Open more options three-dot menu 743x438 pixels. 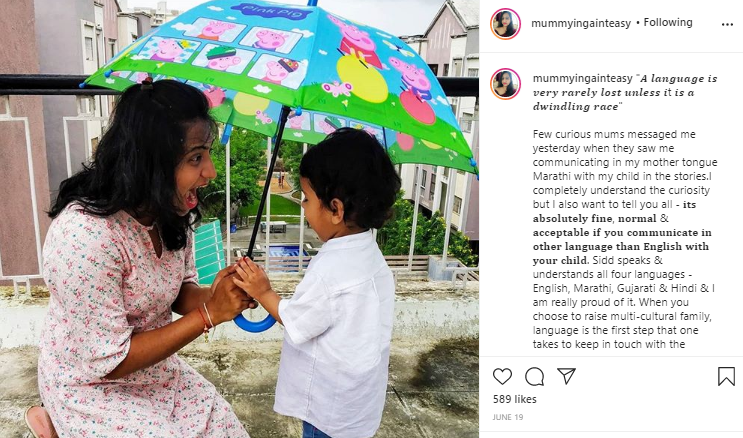(x=727, y=25)
